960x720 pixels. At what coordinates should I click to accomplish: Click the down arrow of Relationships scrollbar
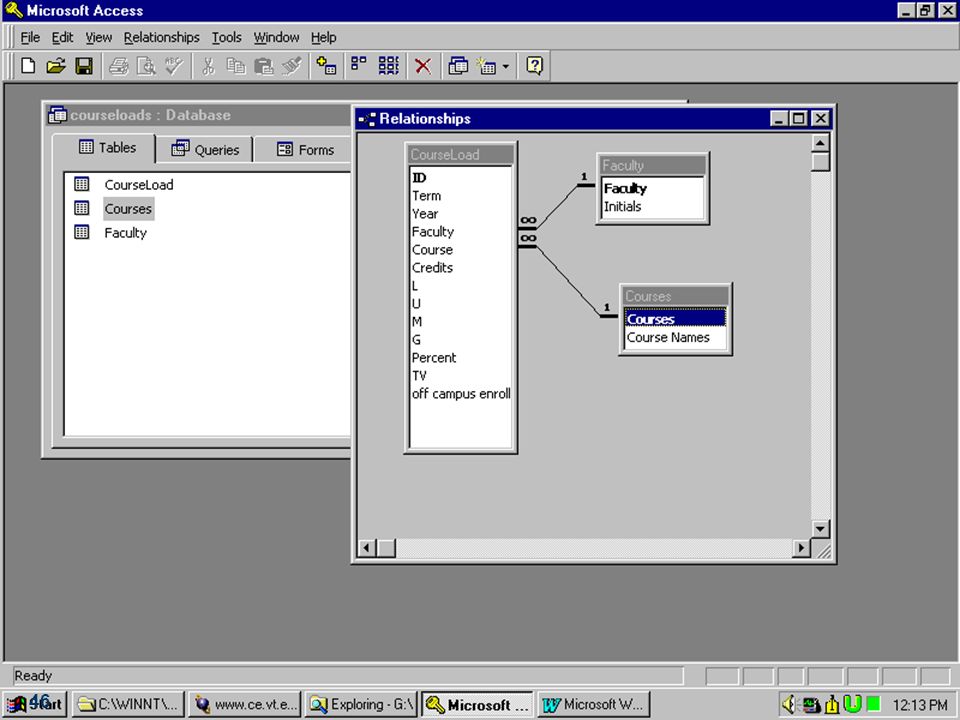pos(820,528)
